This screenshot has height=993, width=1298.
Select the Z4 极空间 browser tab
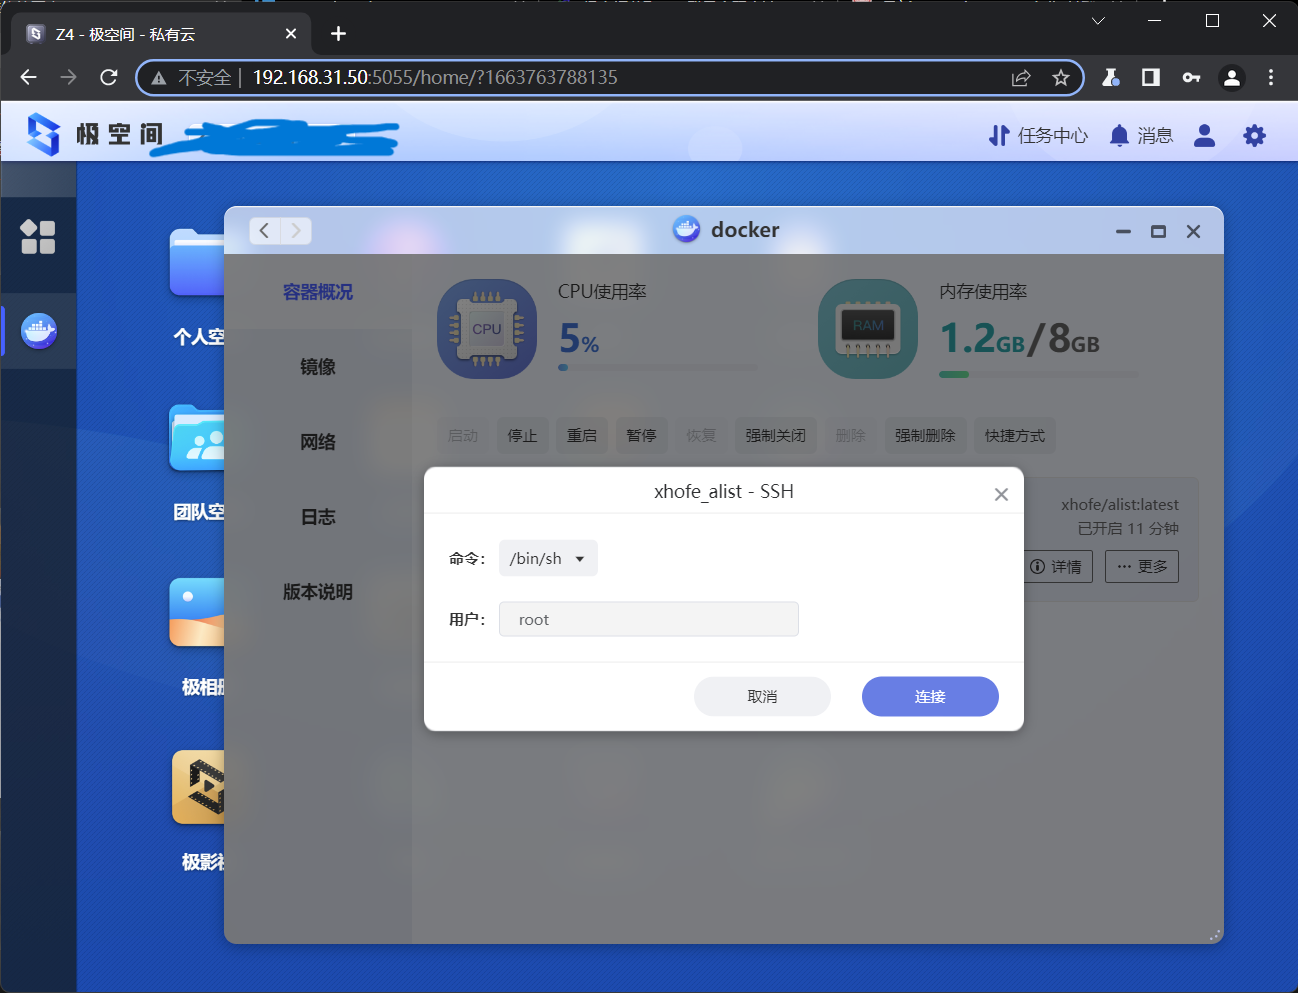[x=161, y=34]
